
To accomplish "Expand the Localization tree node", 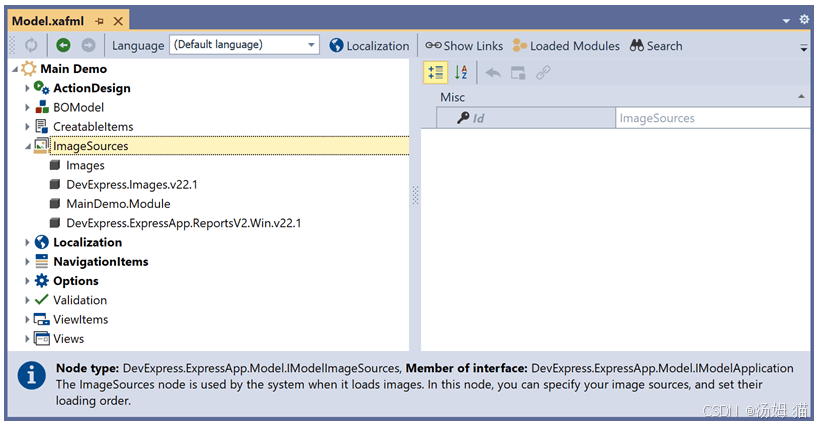I will pyautogui.click(x=27, y=242).
